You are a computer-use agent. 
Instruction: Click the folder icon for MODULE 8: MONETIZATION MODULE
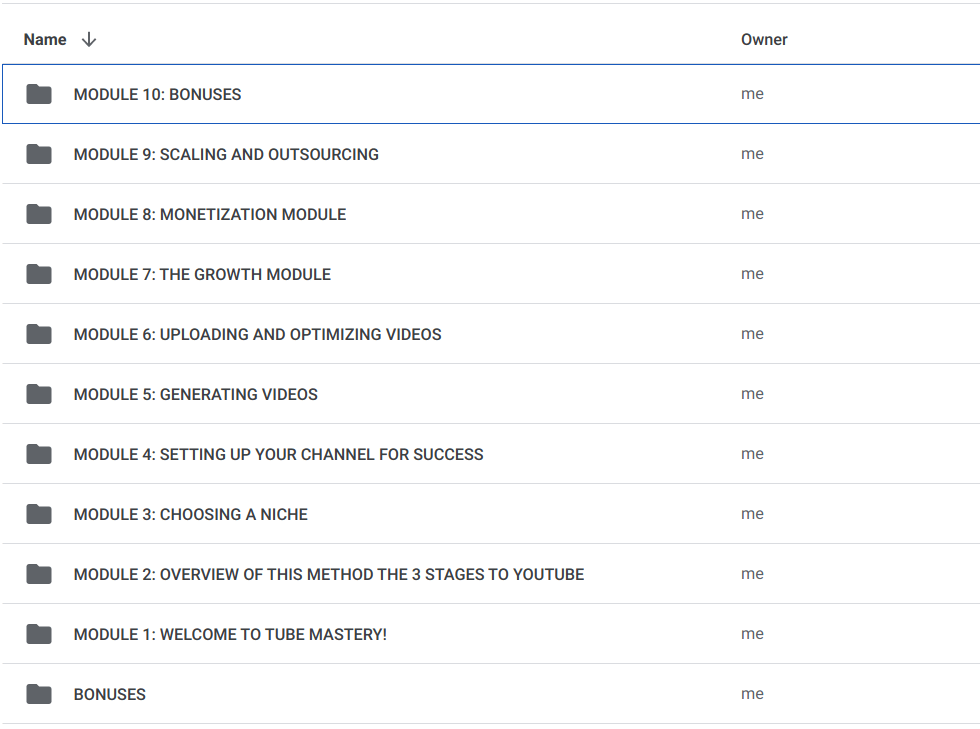pyautogui.click(x=38, y=214)
